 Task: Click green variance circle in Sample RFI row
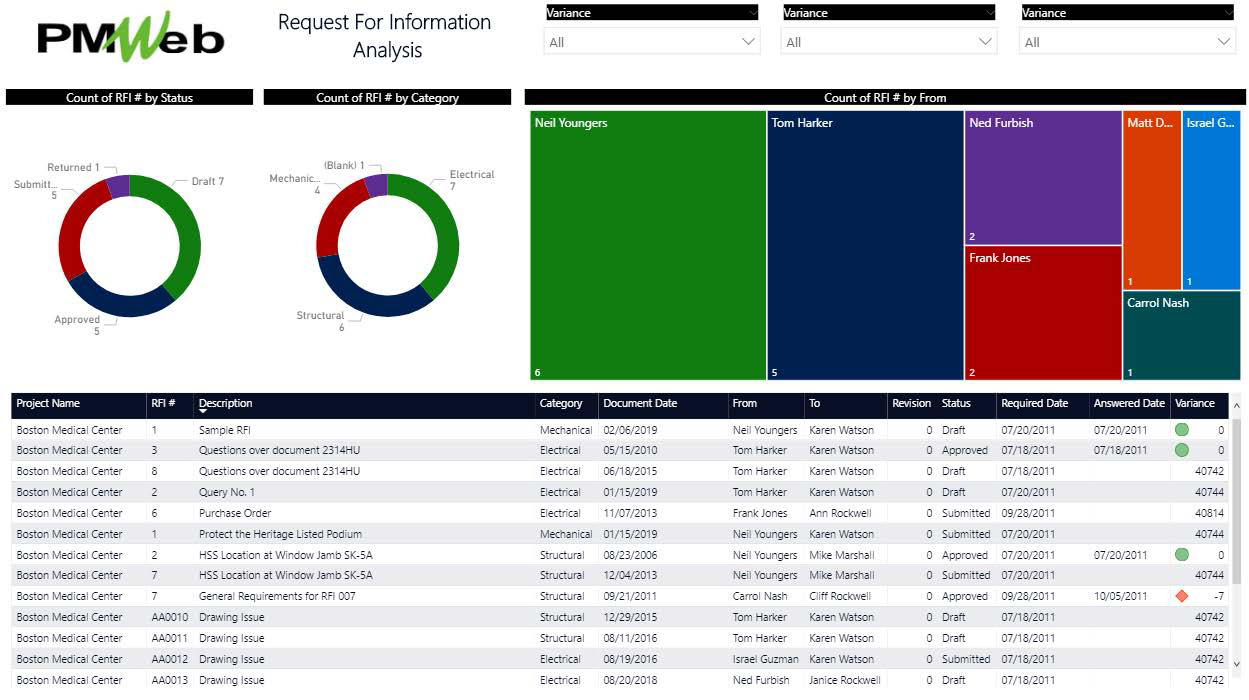coord(1182,430)
